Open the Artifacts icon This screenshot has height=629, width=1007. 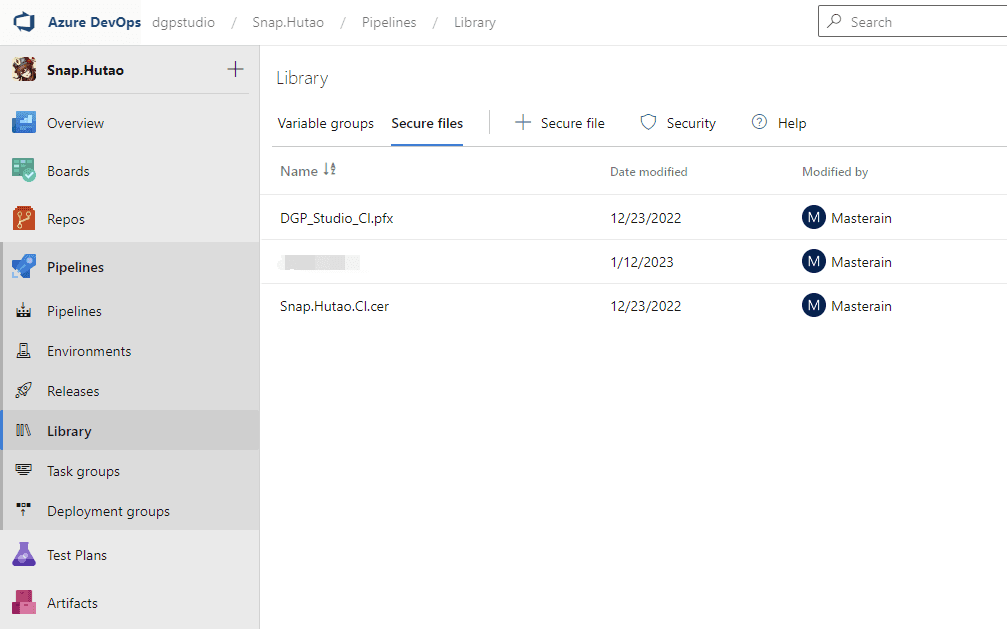tap(24, 603)
